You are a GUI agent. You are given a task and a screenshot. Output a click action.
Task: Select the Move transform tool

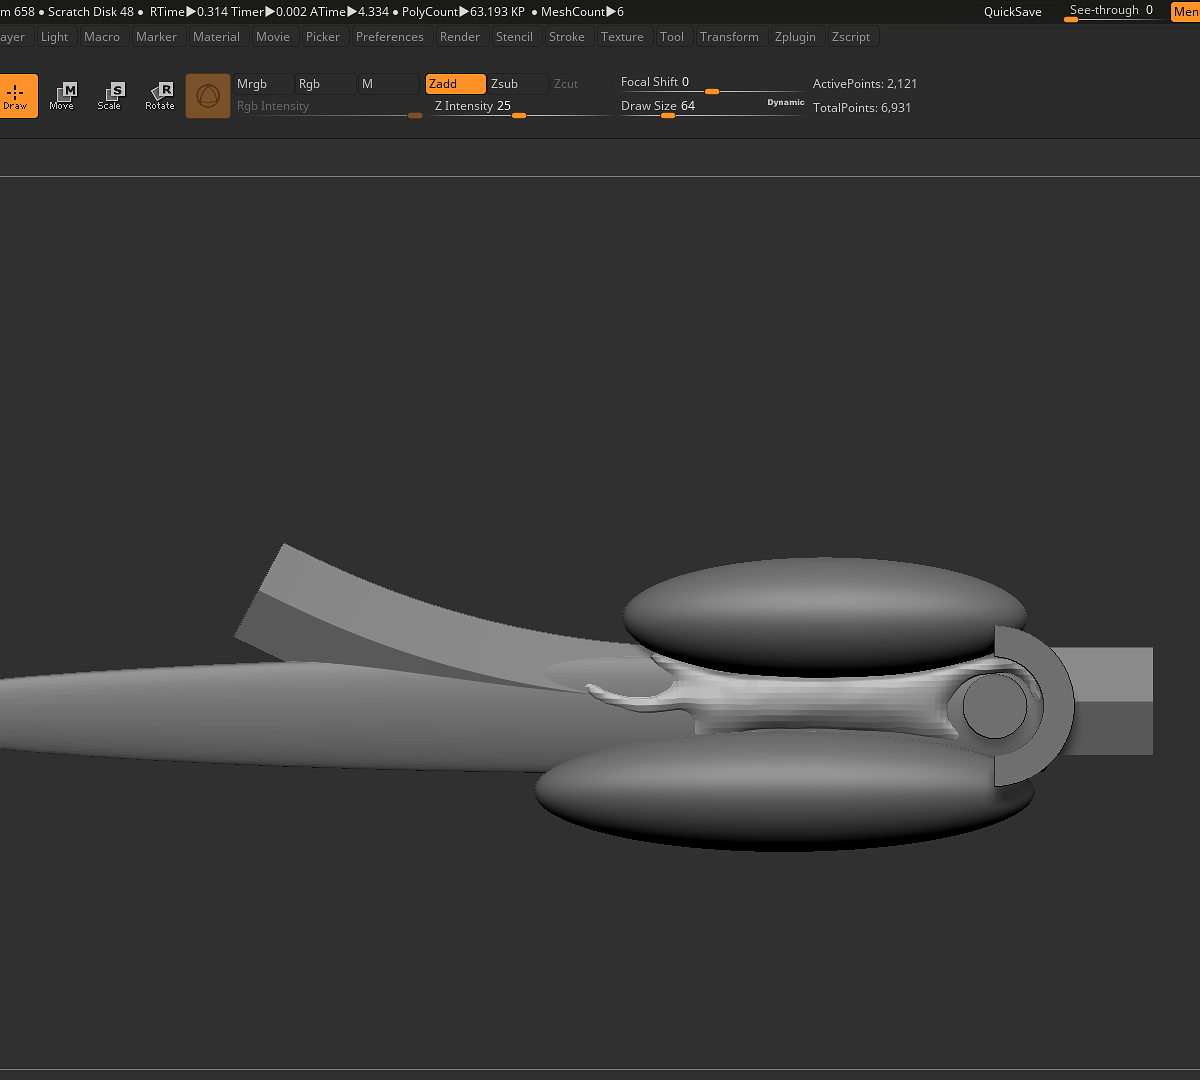coord(62,96)
